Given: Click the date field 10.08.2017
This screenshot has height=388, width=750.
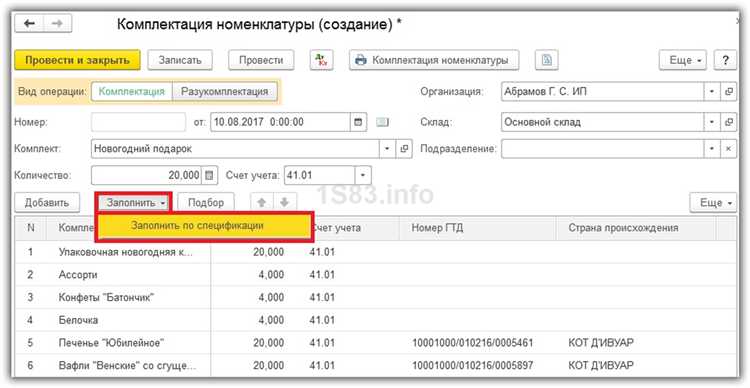Looking at the screenshot, I should (x=281, y=122).
